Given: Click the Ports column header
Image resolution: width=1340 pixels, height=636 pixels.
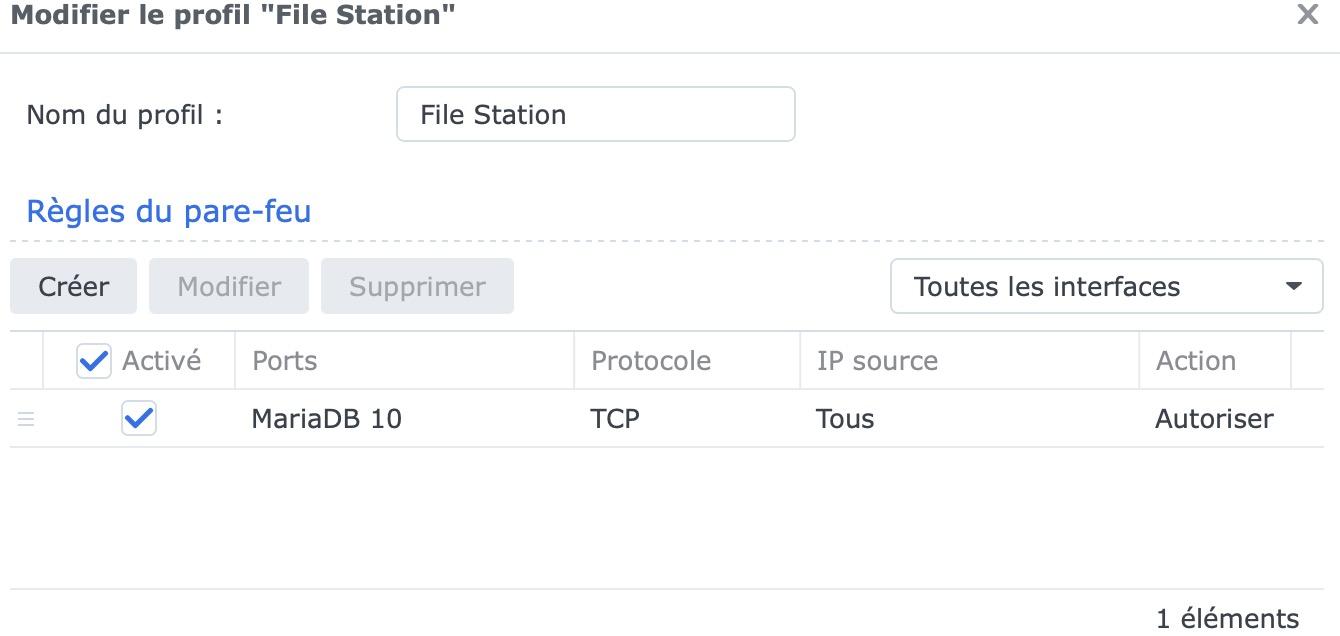Looking at the screenshot, I should coord(285,361).
